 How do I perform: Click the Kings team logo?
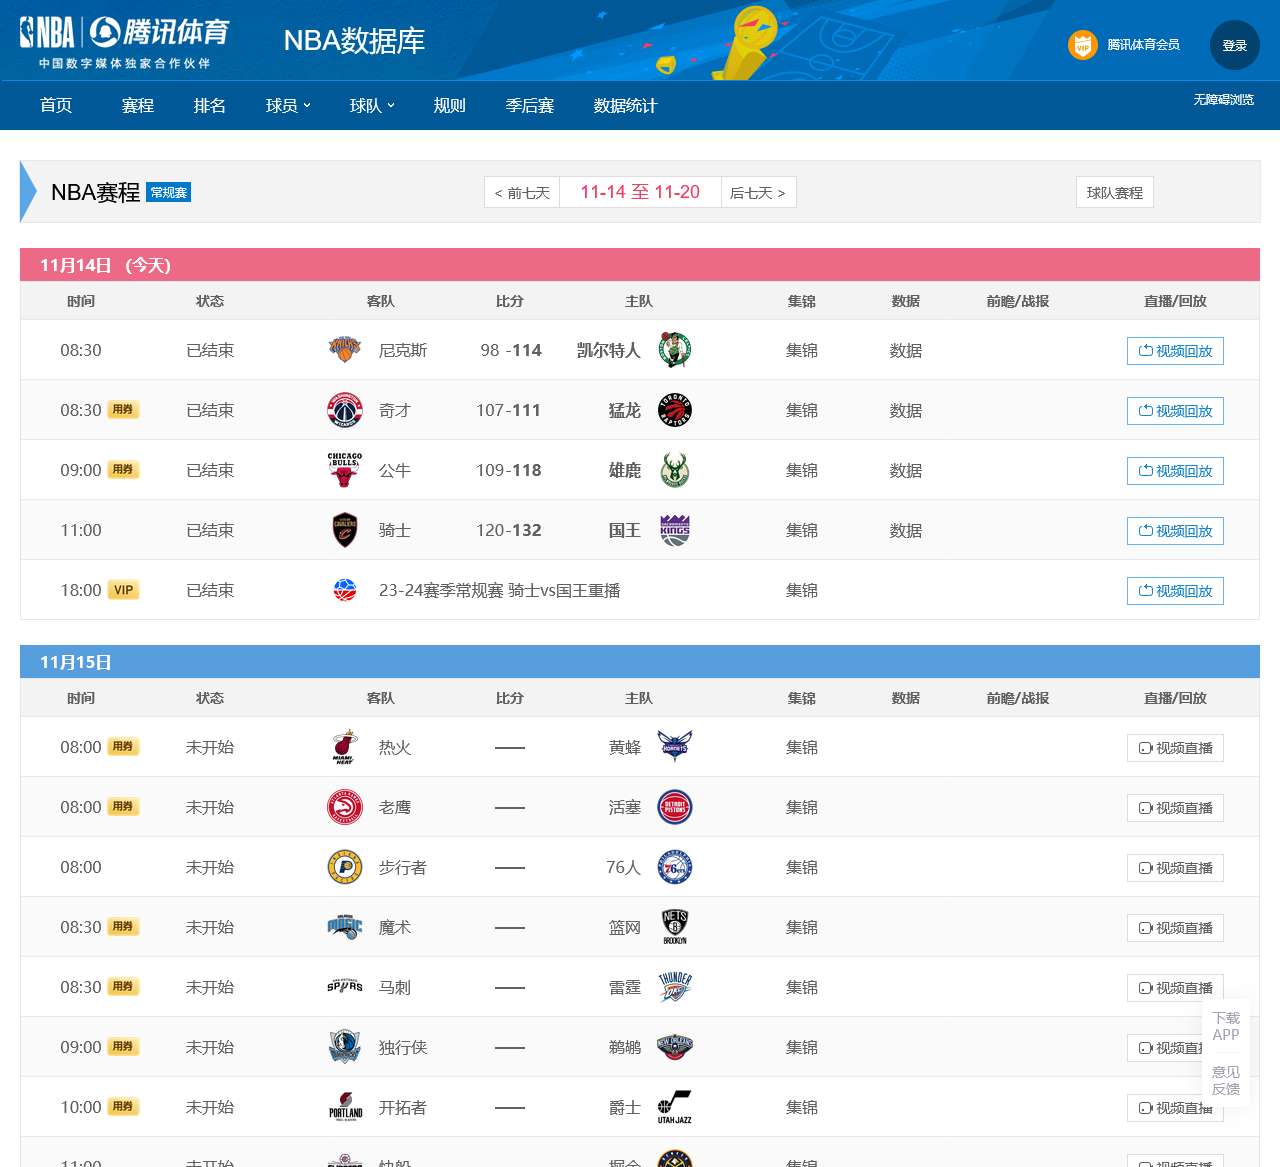675,530
